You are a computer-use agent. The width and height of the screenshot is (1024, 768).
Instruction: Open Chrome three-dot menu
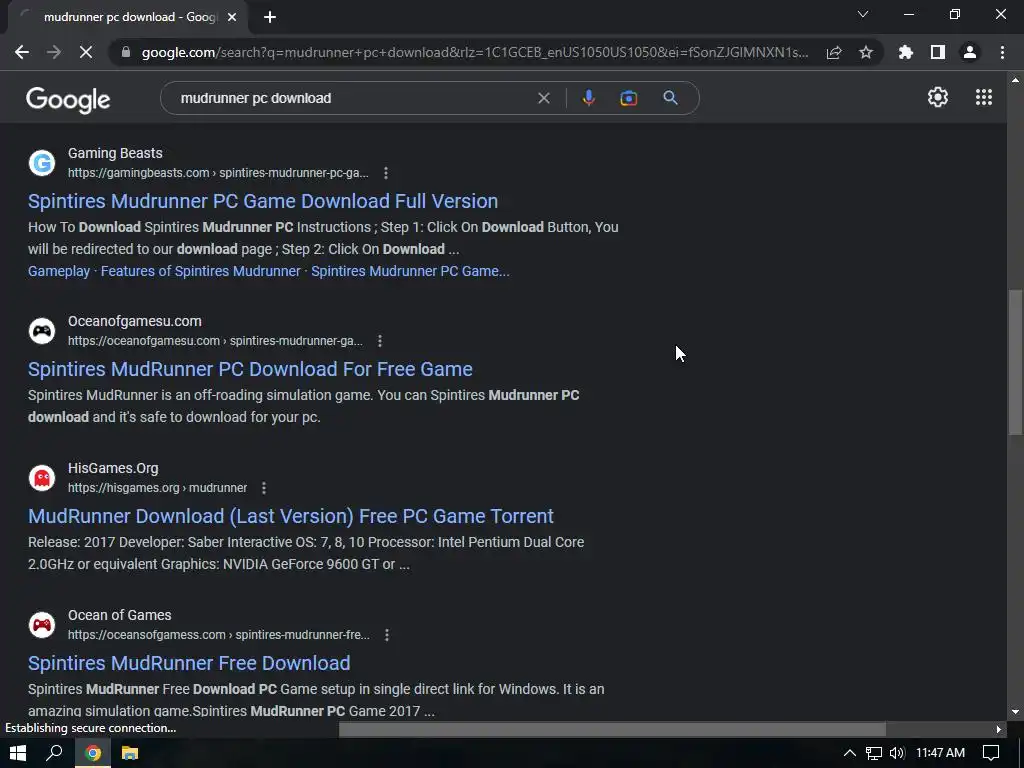[1002, 52]
